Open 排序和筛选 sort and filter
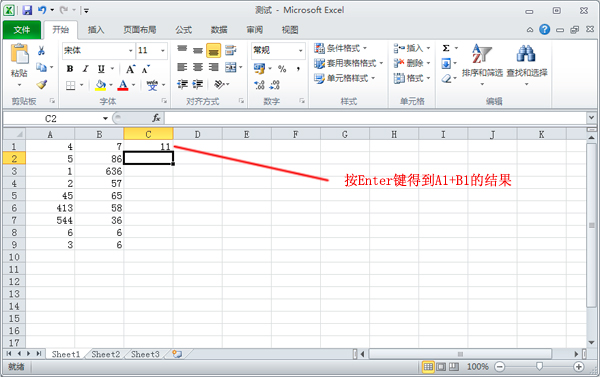Viewport: 600px width, 377px height. coord(482,64)
